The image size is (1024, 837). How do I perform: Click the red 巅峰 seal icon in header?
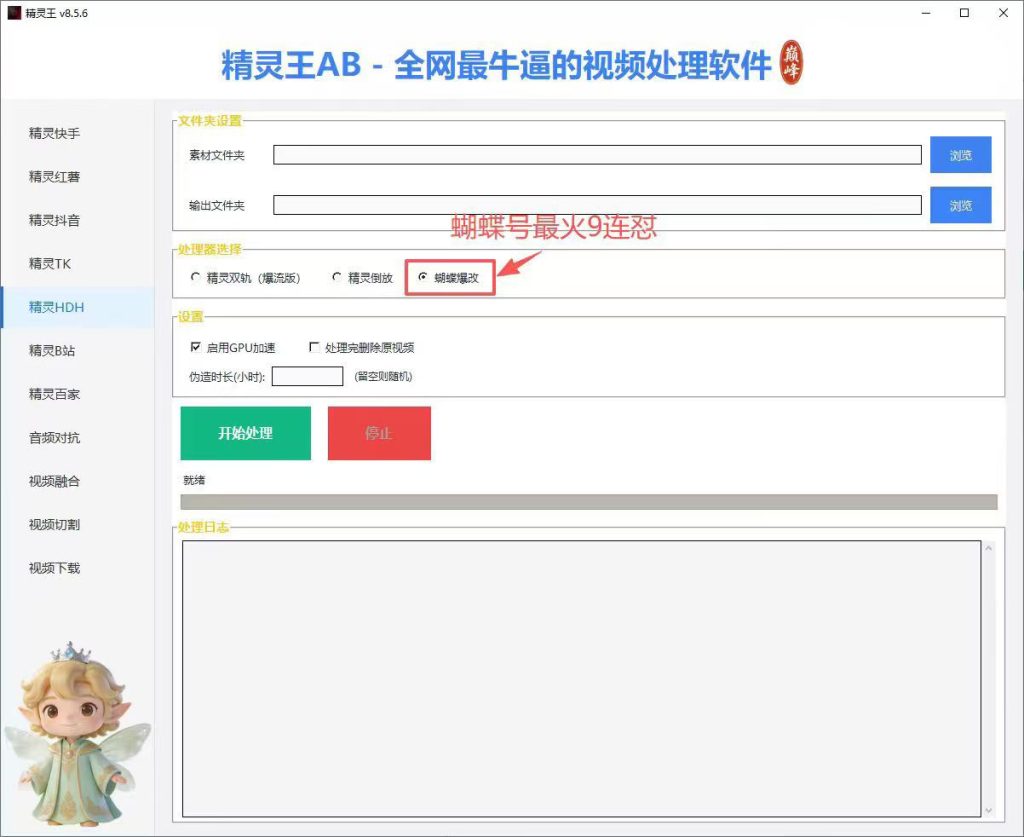(x=792, y=63)
